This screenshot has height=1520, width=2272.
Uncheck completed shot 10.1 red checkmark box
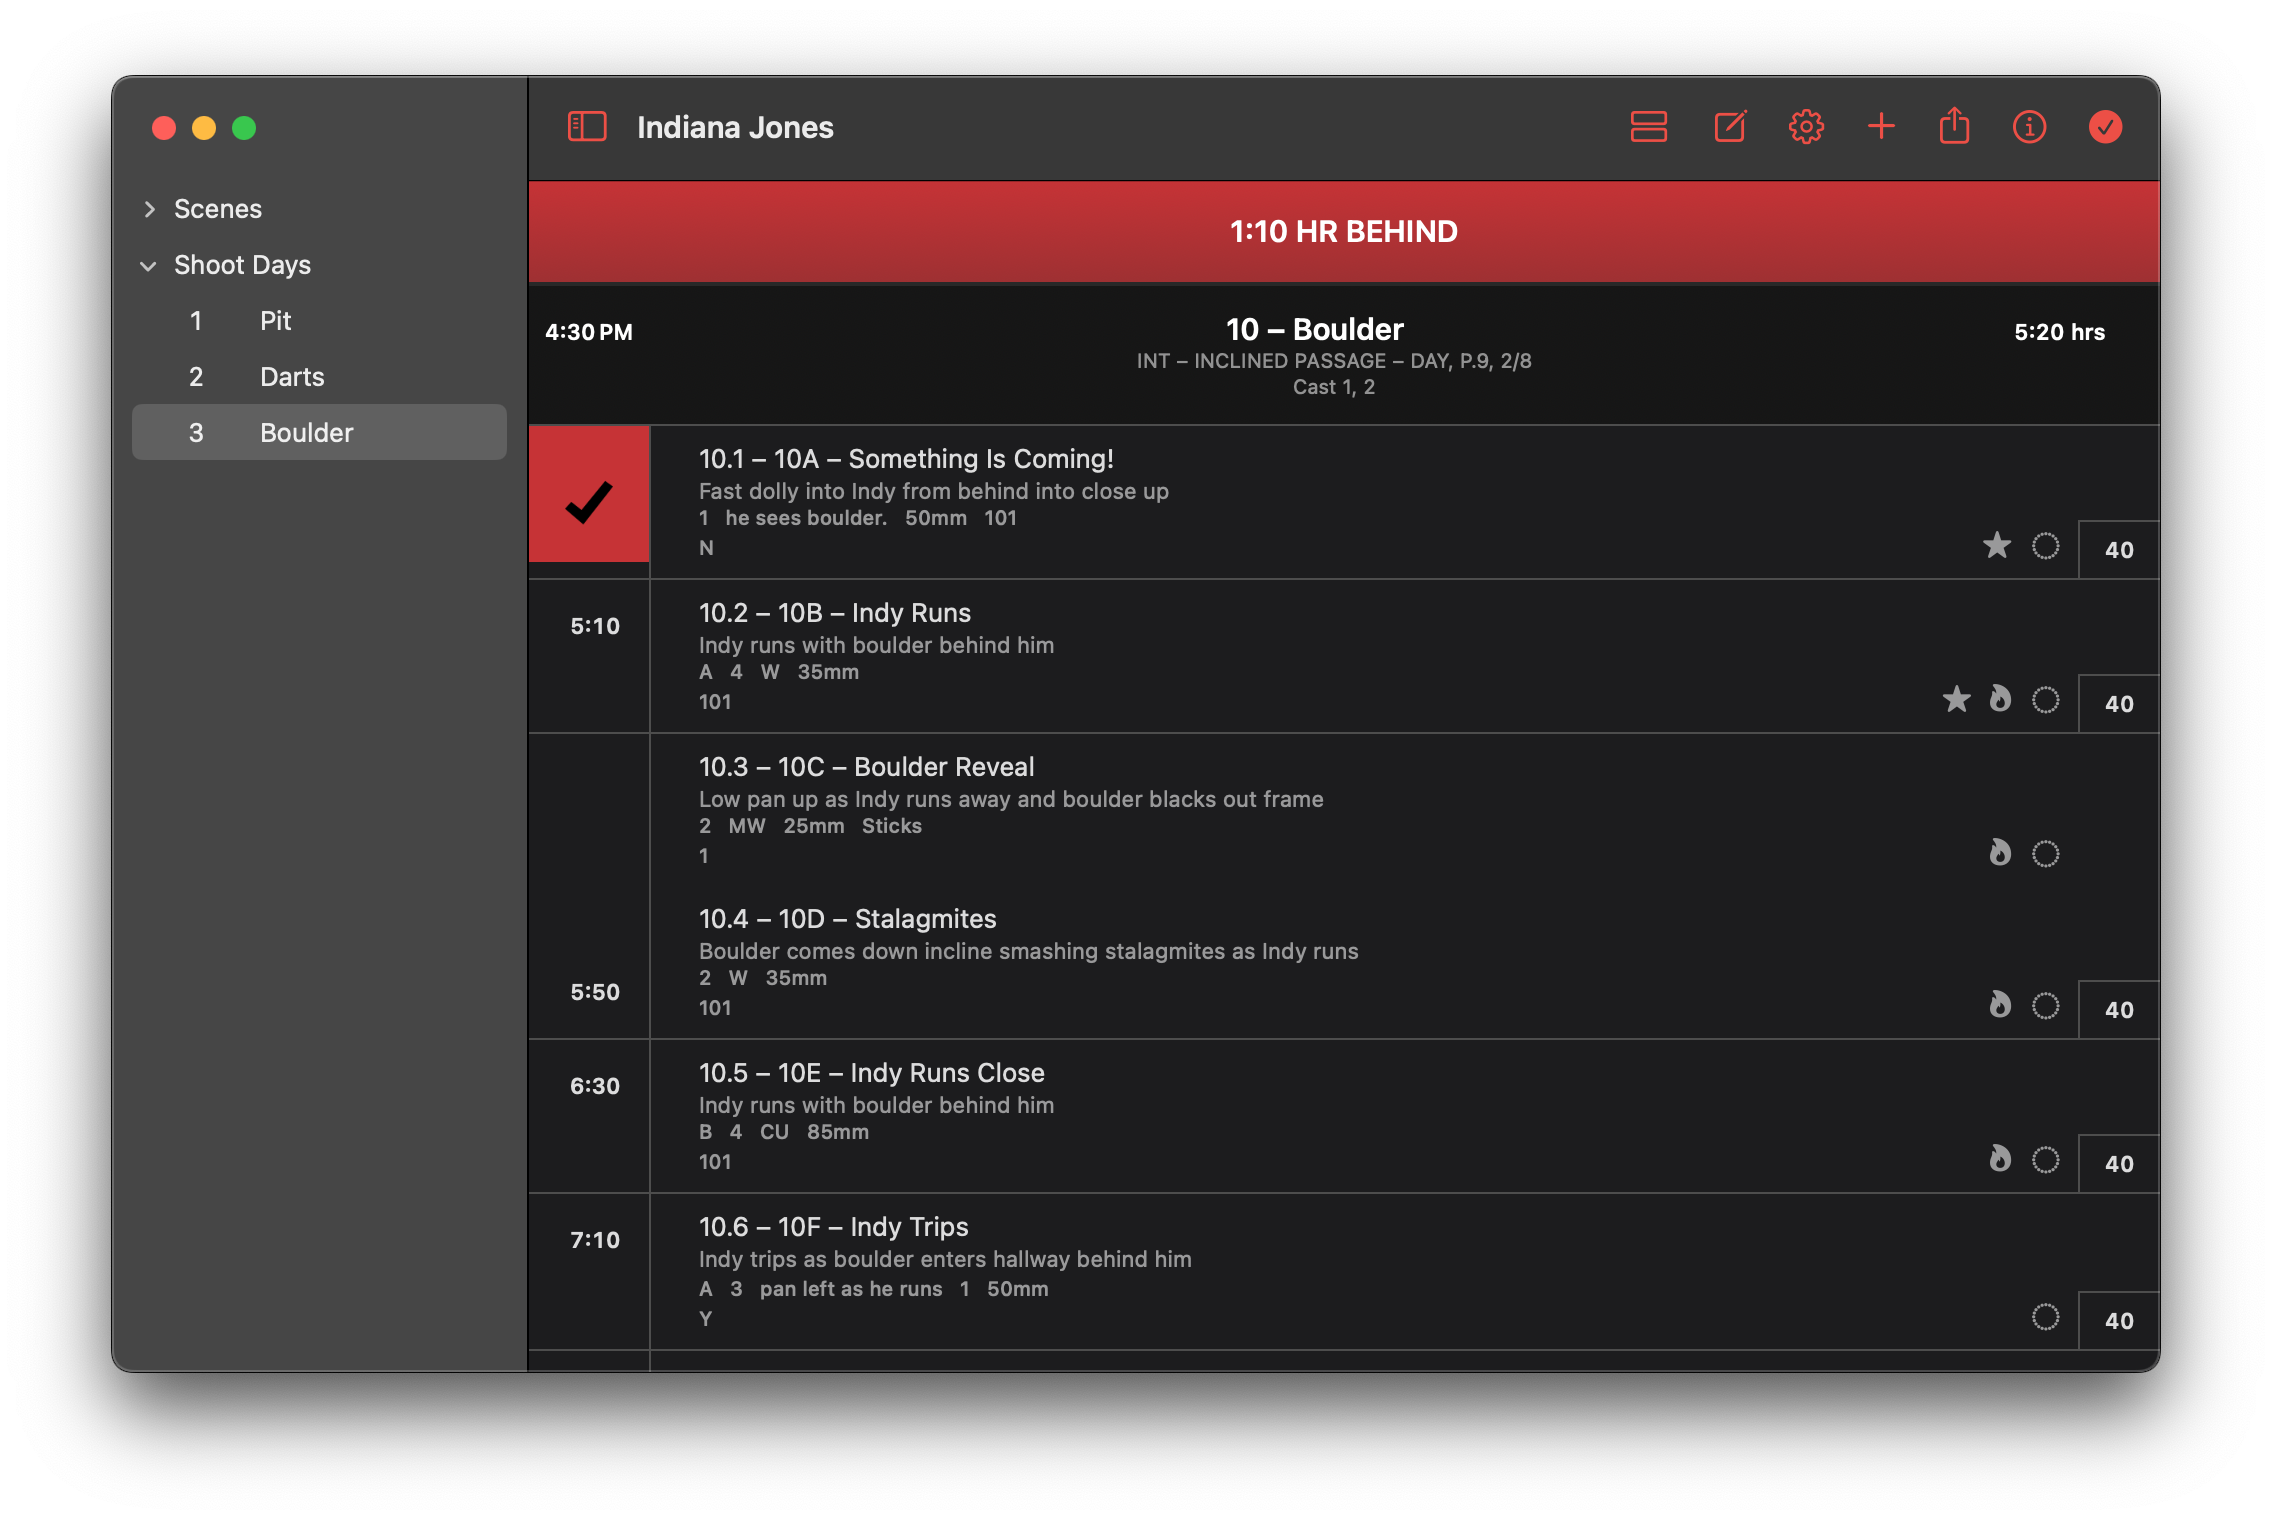pos(589,501)
